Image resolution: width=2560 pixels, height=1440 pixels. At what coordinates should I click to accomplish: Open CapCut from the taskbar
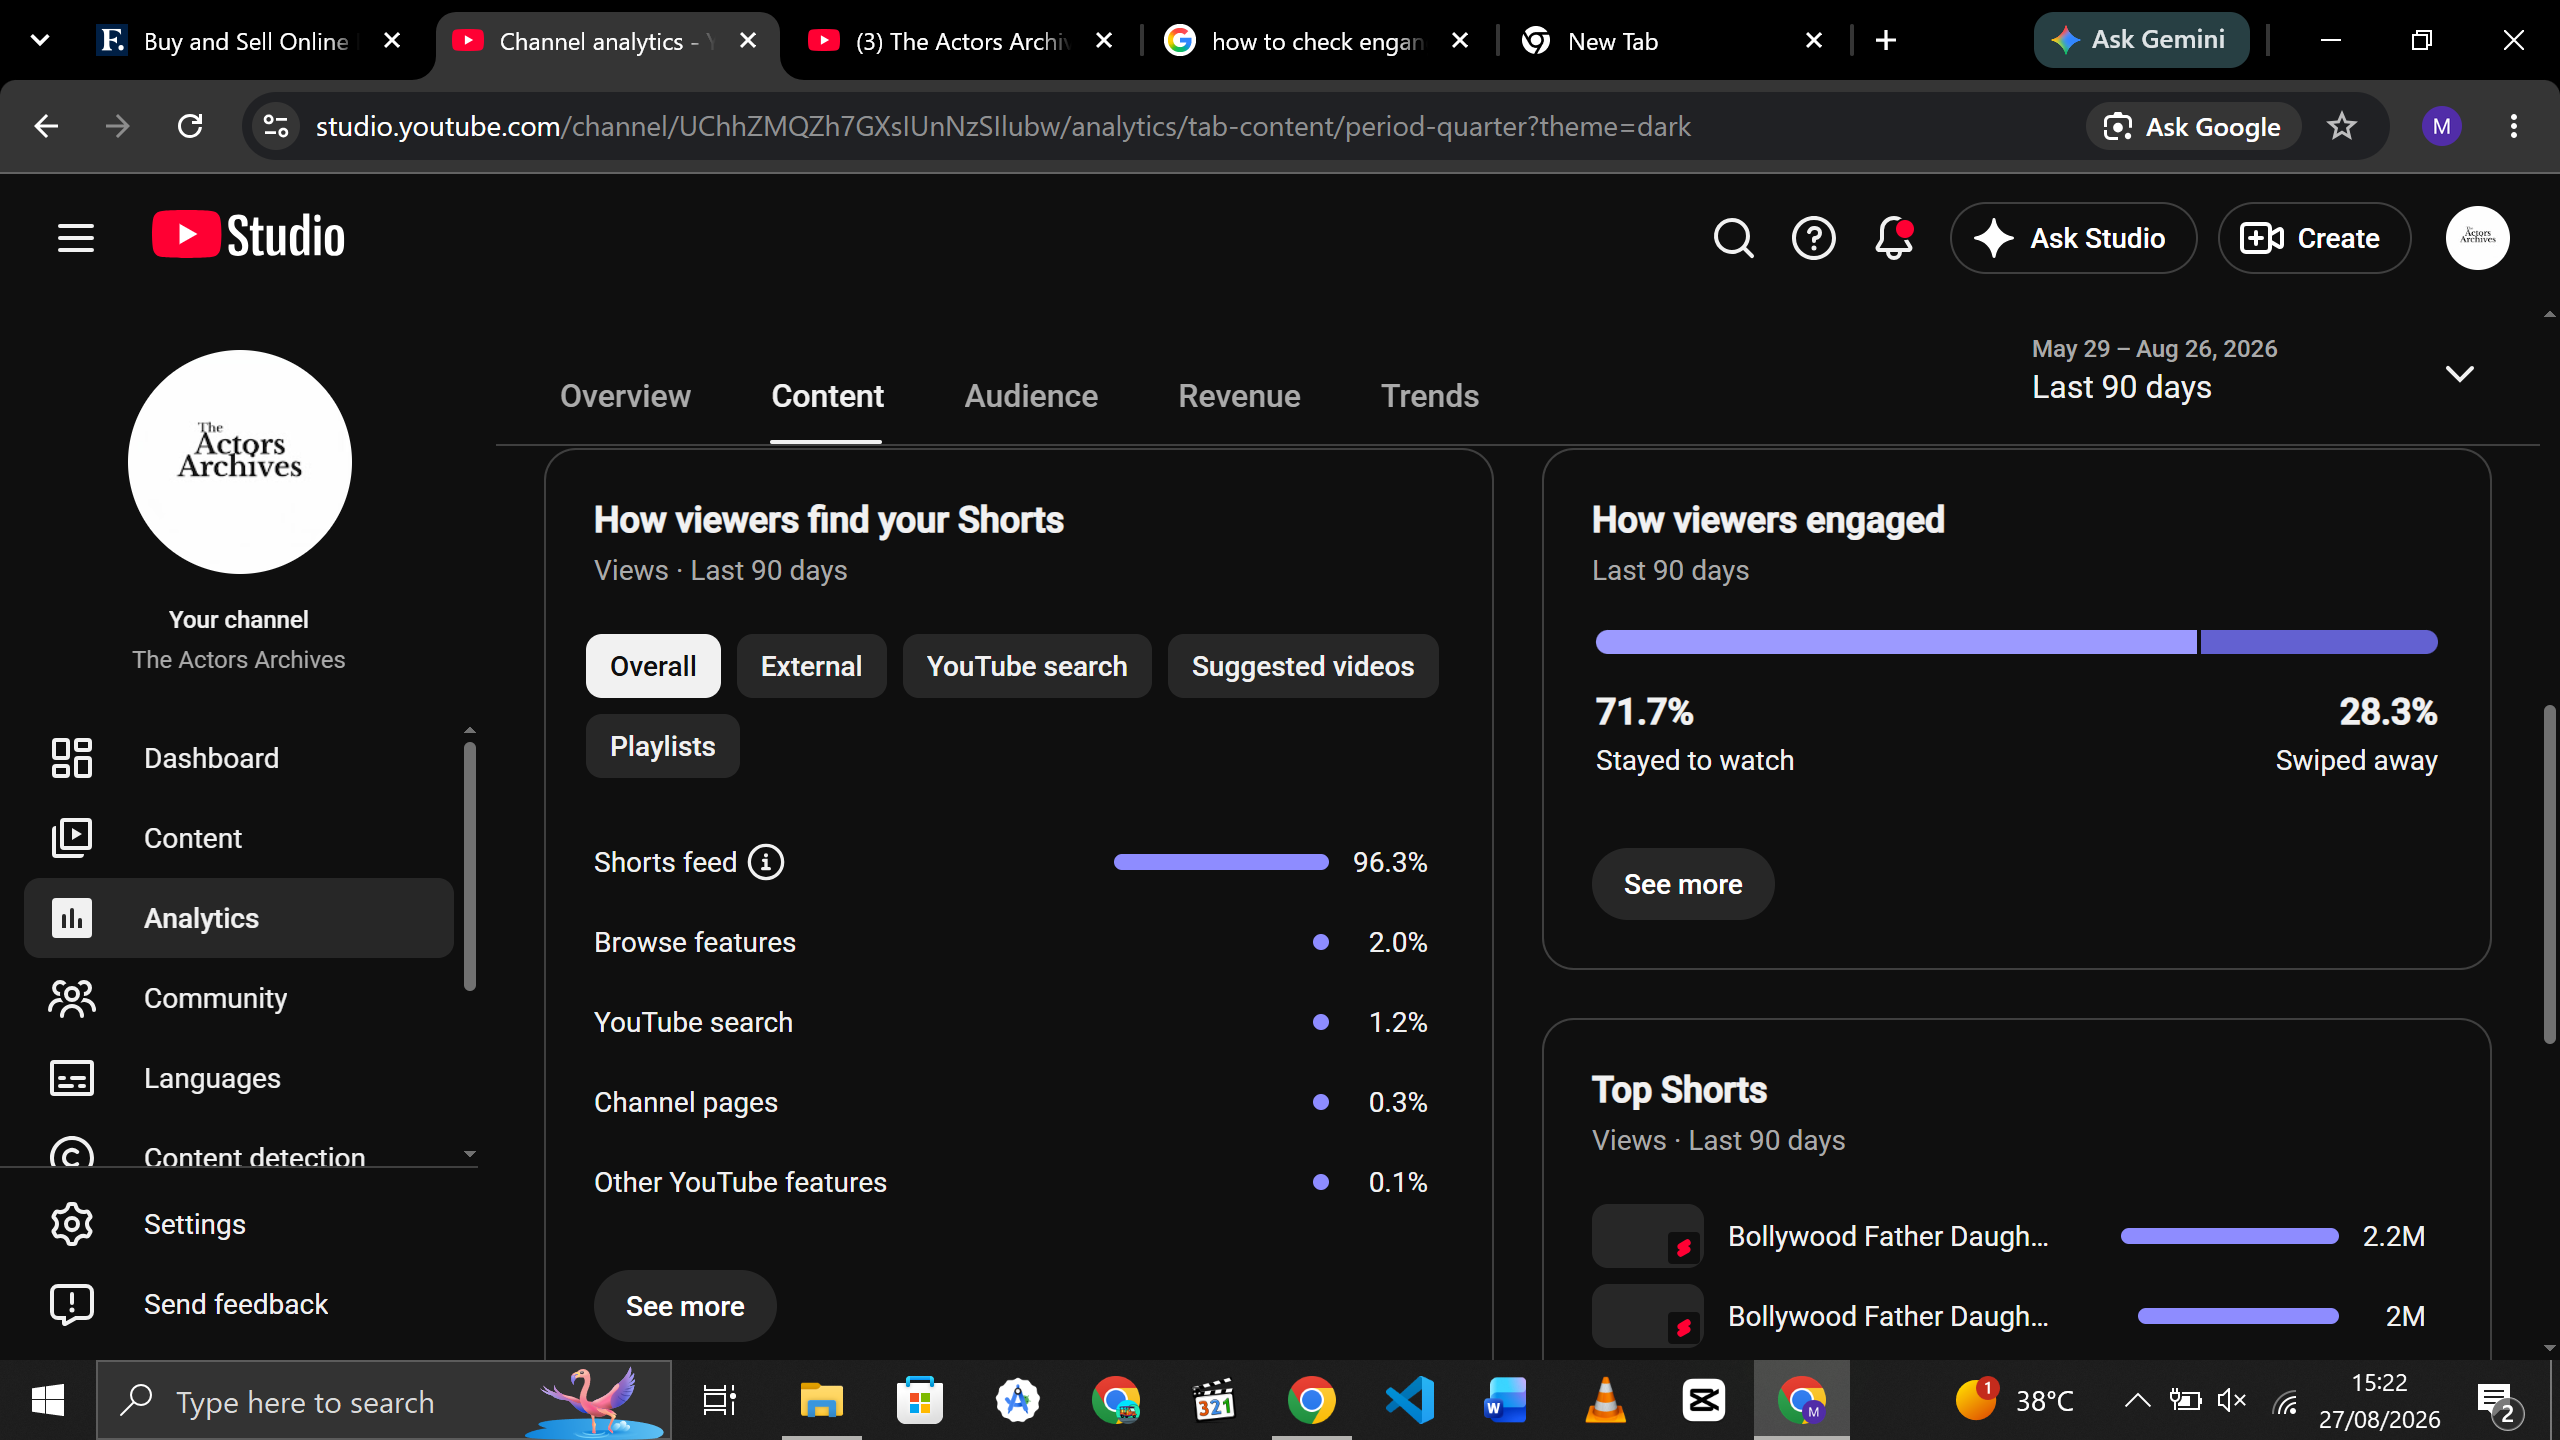[1703, 1400]
